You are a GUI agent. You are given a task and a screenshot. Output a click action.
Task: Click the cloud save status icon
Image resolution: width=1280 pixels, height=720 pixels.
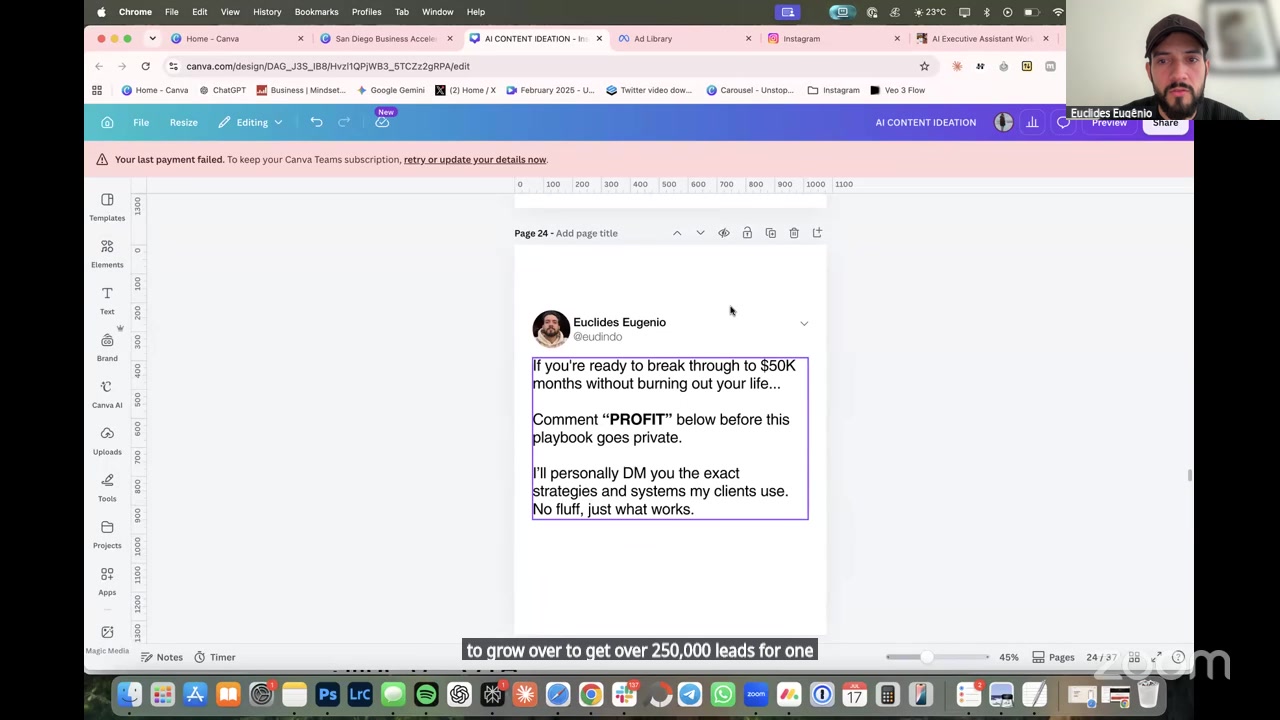[x=382, y=122]
